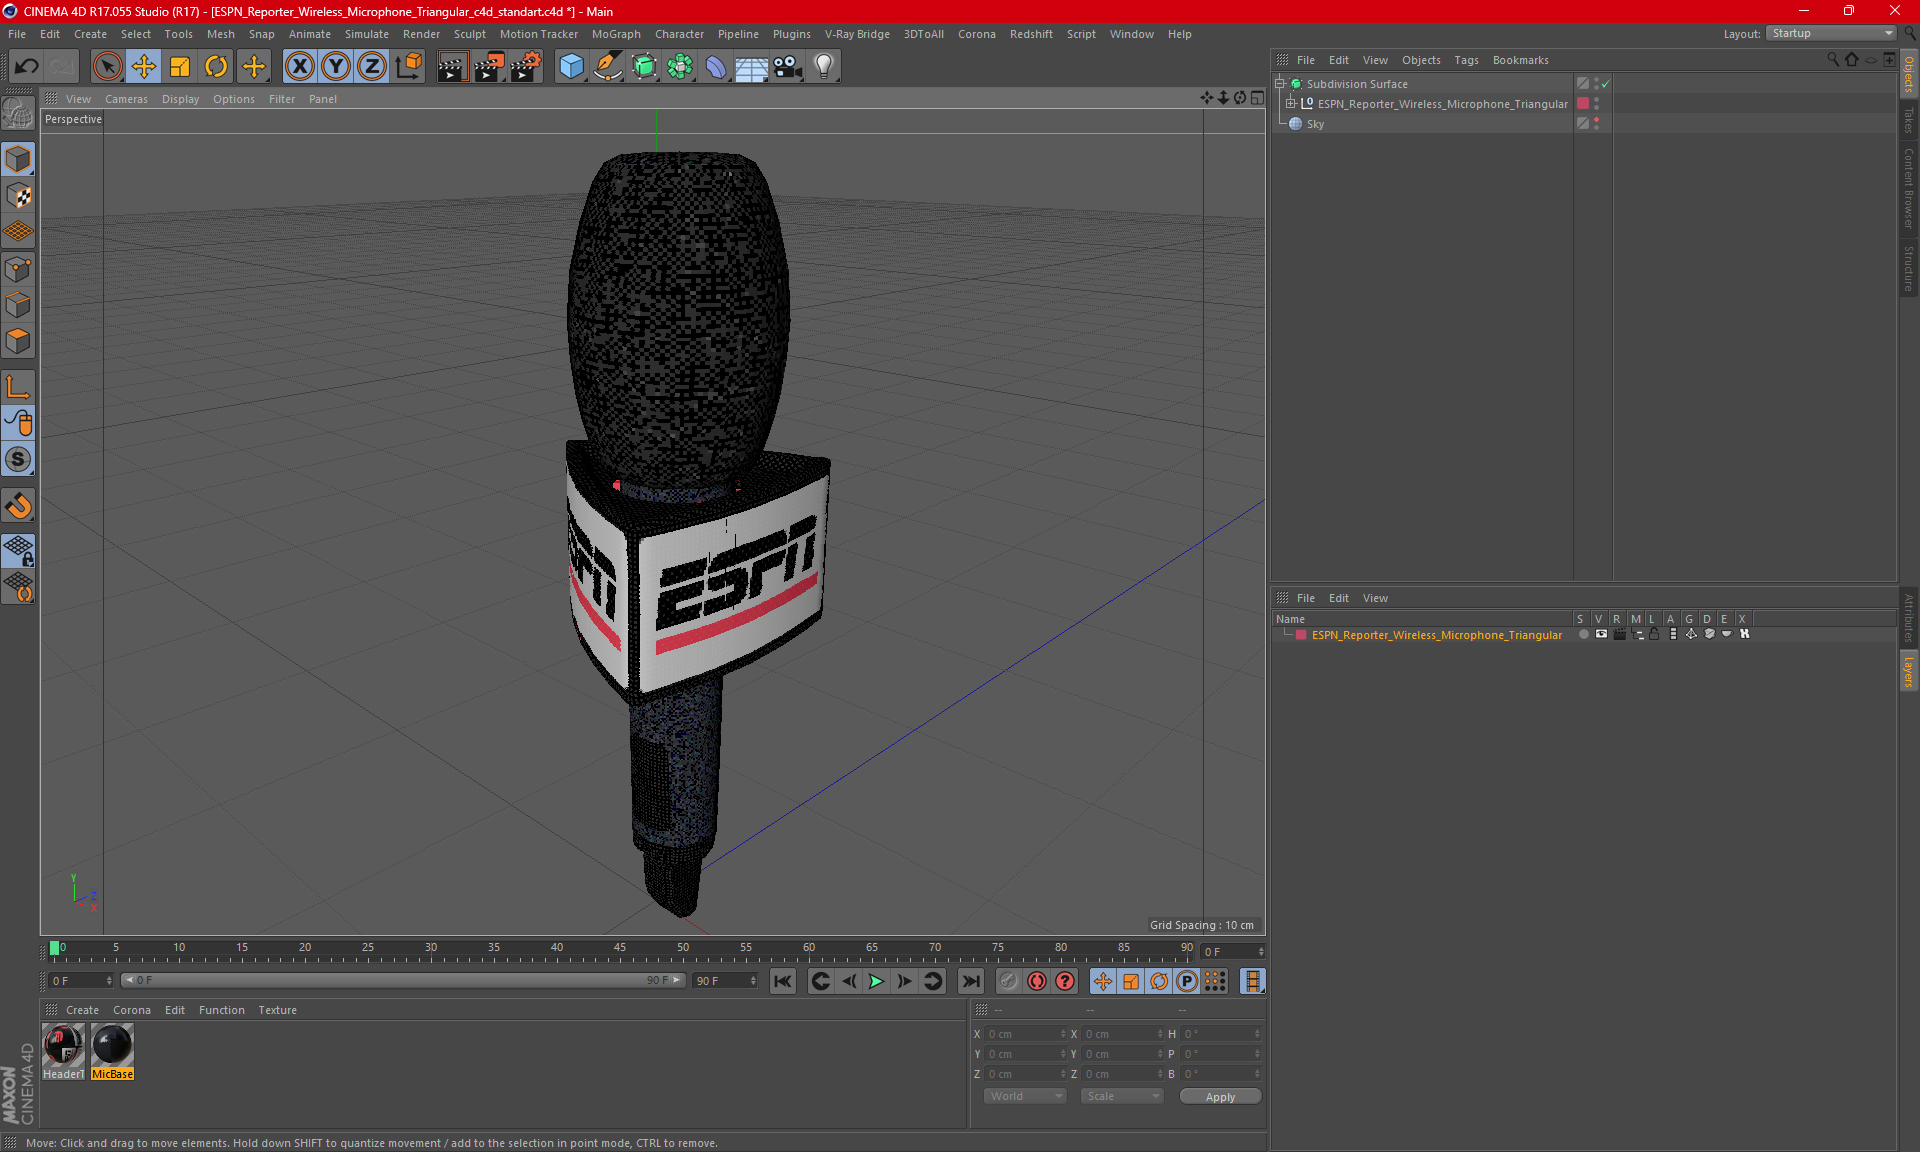Toggle Sky visibility dots
1920x1152 pixels.
point(1597,124)
